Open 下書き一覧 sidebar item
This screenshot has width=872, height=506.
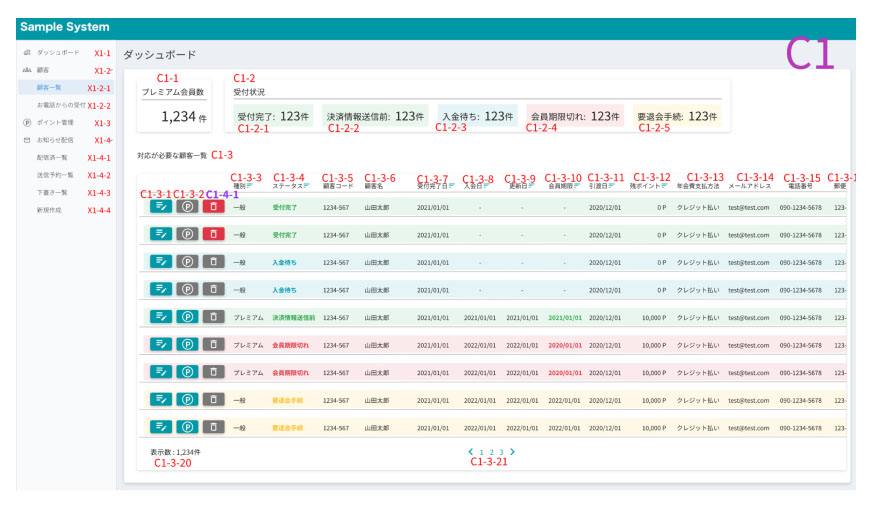(52, 192)
